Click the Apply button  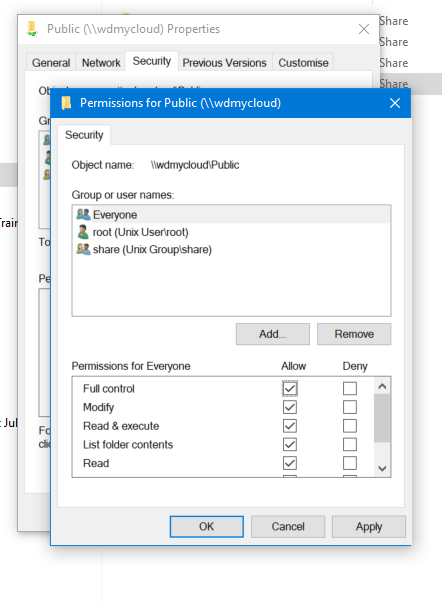click(x=369, y=527)
